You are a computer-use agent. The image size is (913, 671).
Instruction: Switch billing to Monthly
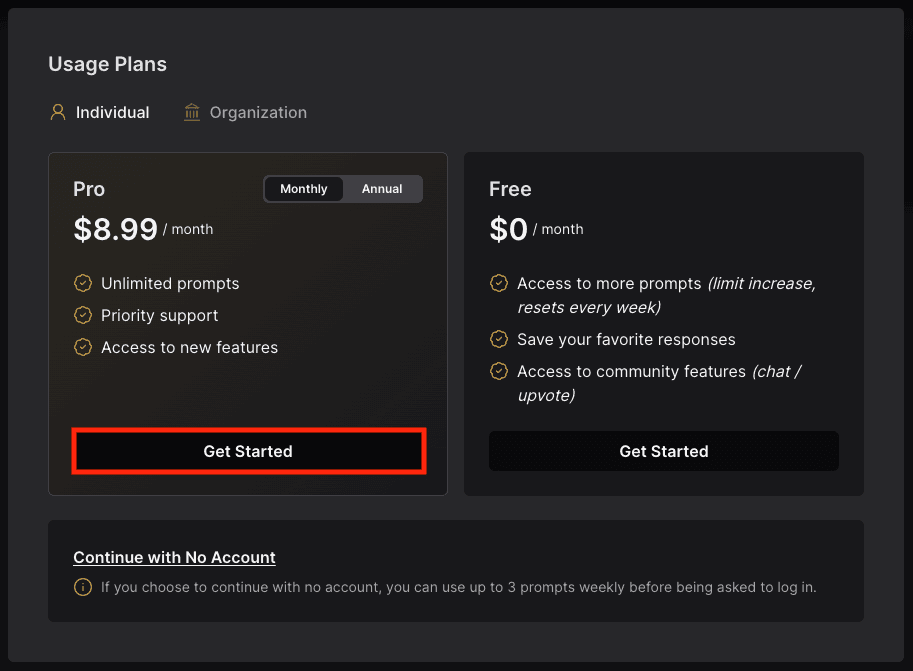[304, 189]
